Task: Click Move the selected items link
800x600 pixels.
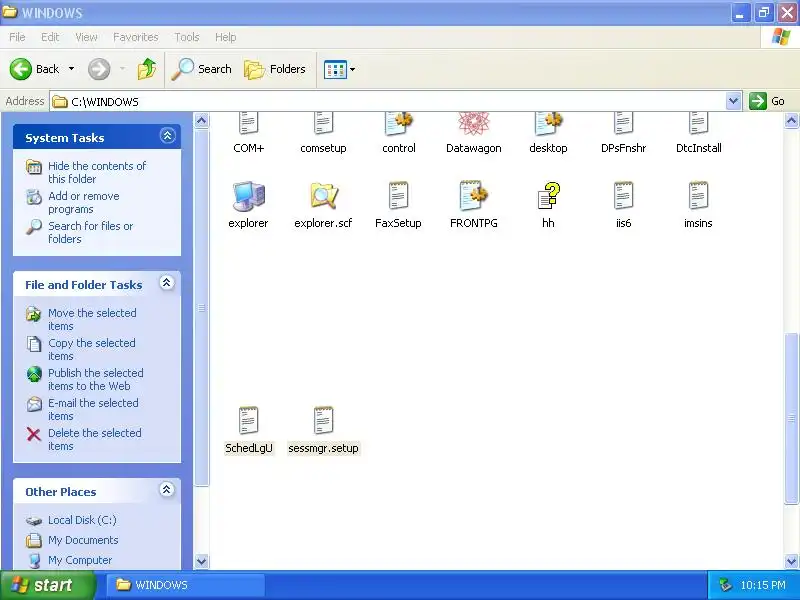Action: (92, 319)
